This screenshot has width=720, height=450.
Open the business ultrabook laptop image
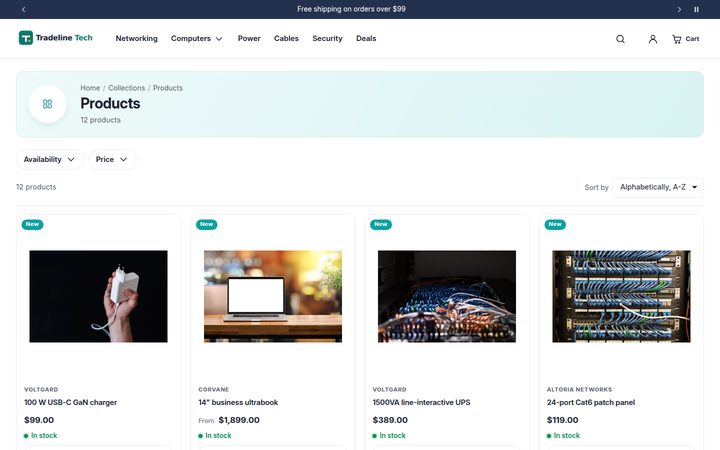(x=273, y=296)
